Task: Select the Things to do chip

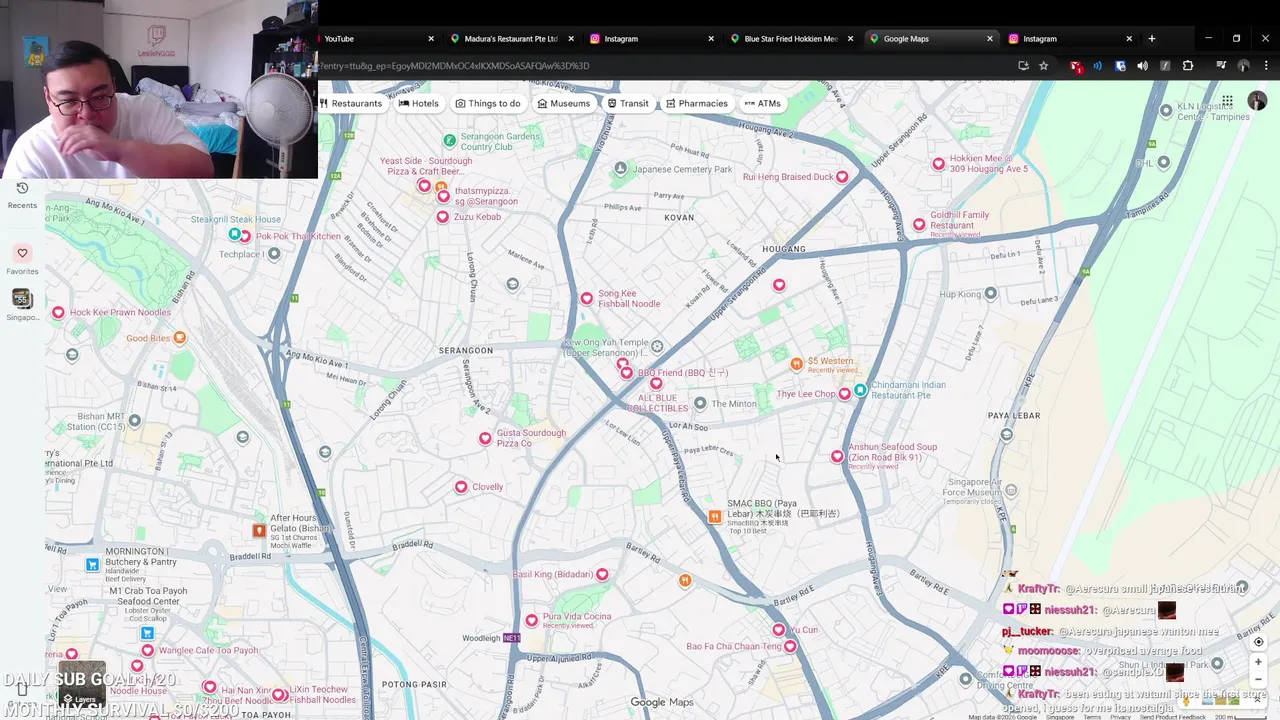Action: coord(488,103)
